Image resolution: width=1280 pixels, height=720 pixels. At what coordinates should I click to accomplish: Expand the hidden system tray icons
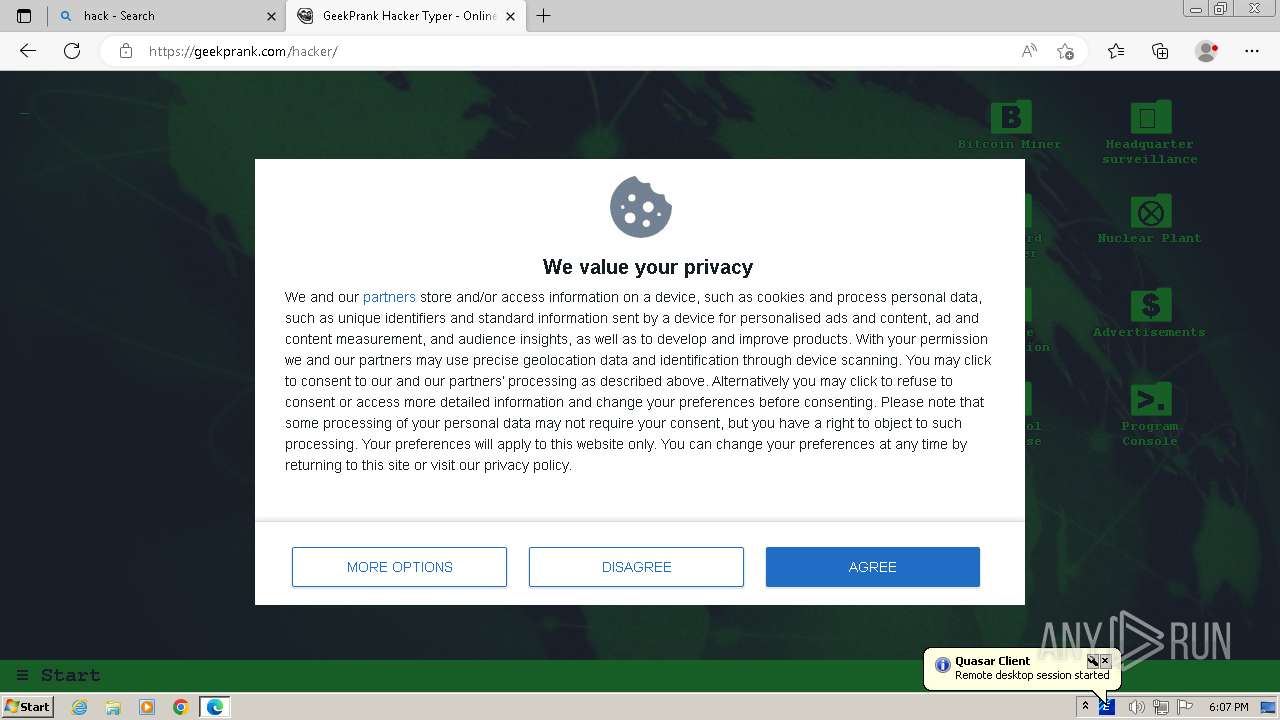[1085, 707]
